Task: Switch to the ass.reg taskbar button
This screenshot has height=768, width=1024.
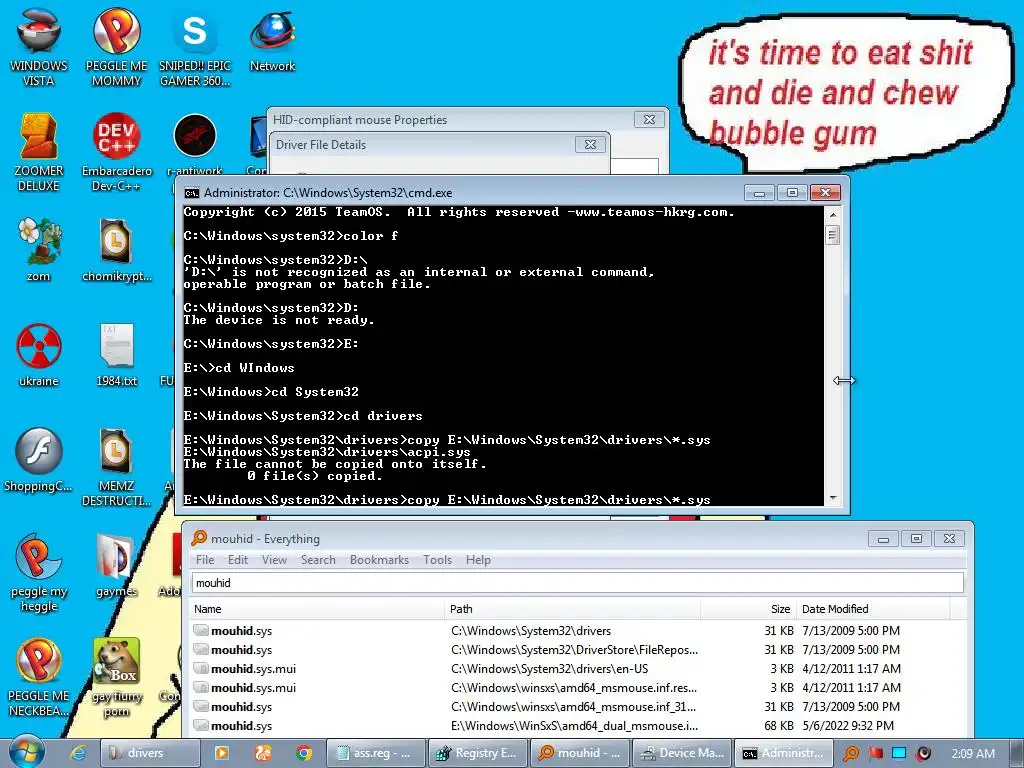Action: pos(376,753)
